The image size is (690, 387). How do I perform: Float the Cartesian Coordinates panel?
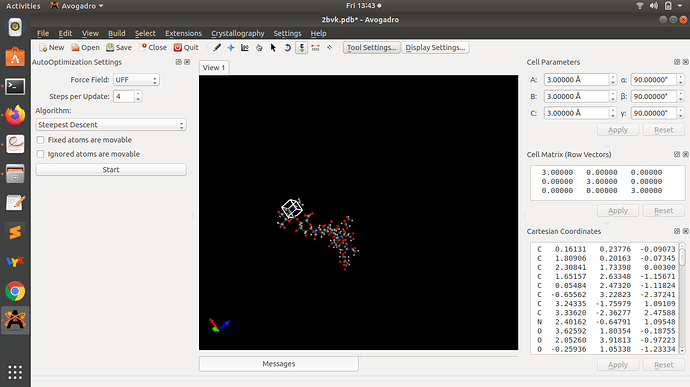pos(677,231)
